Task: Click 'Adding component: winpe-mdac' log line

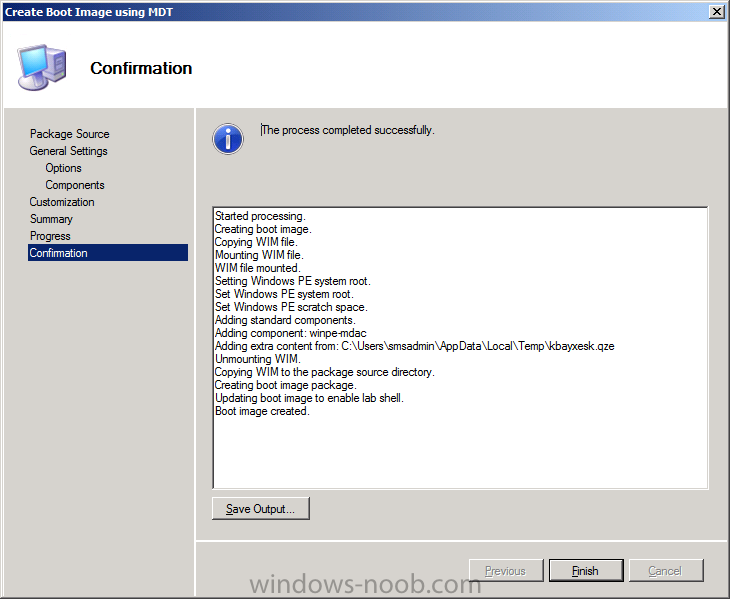Action: pos(291,333)
